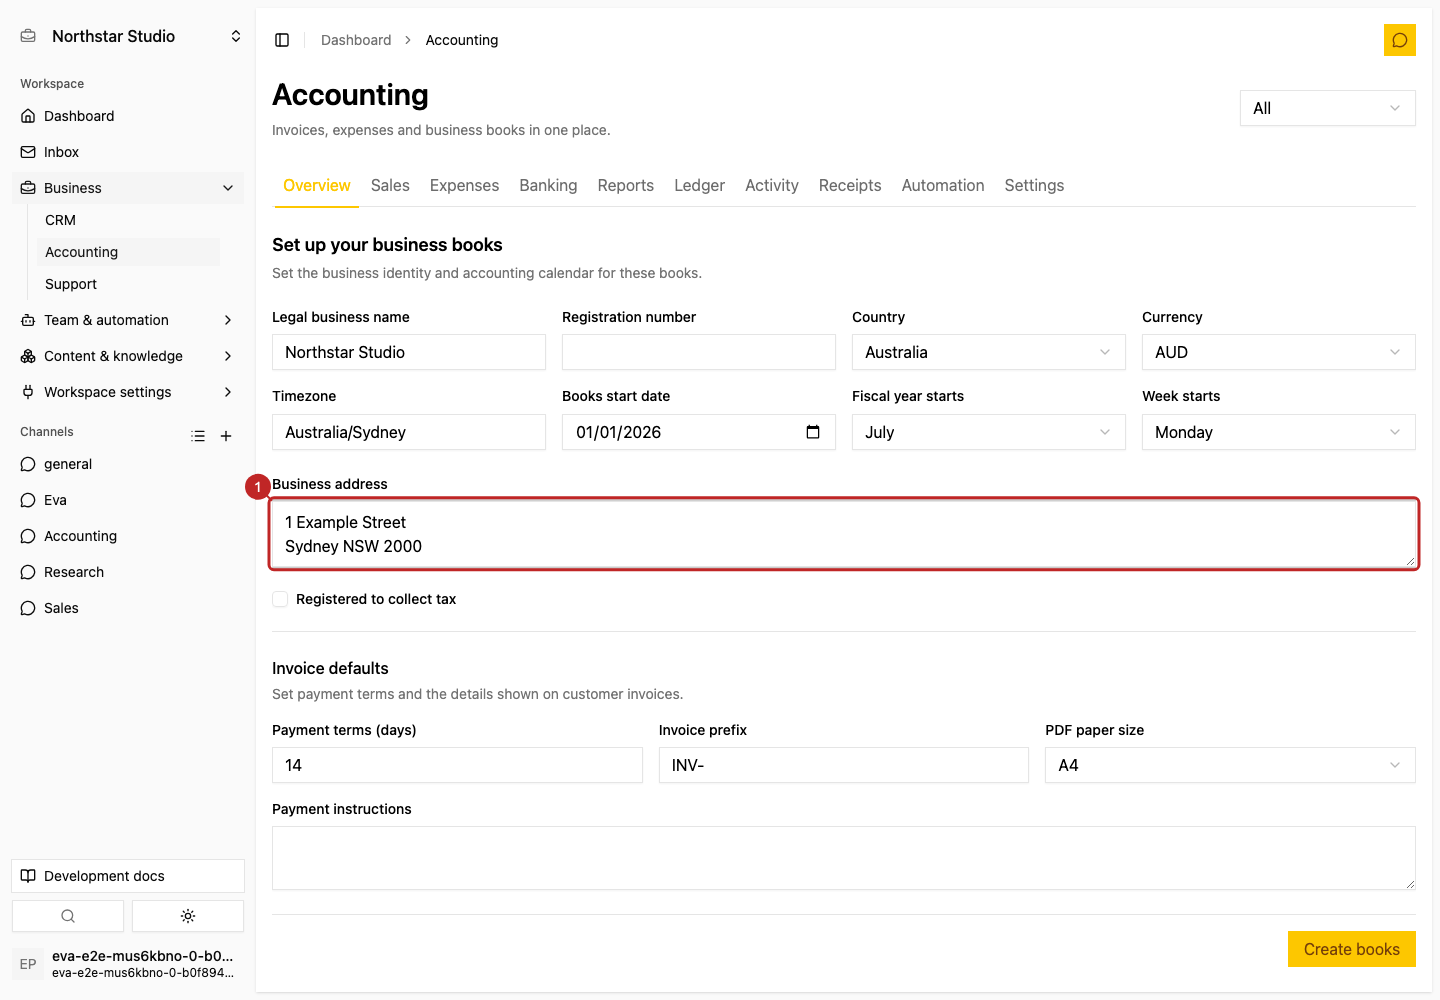Click the Research channel bubble icon
The image size is (1440, 1000).
28,572
